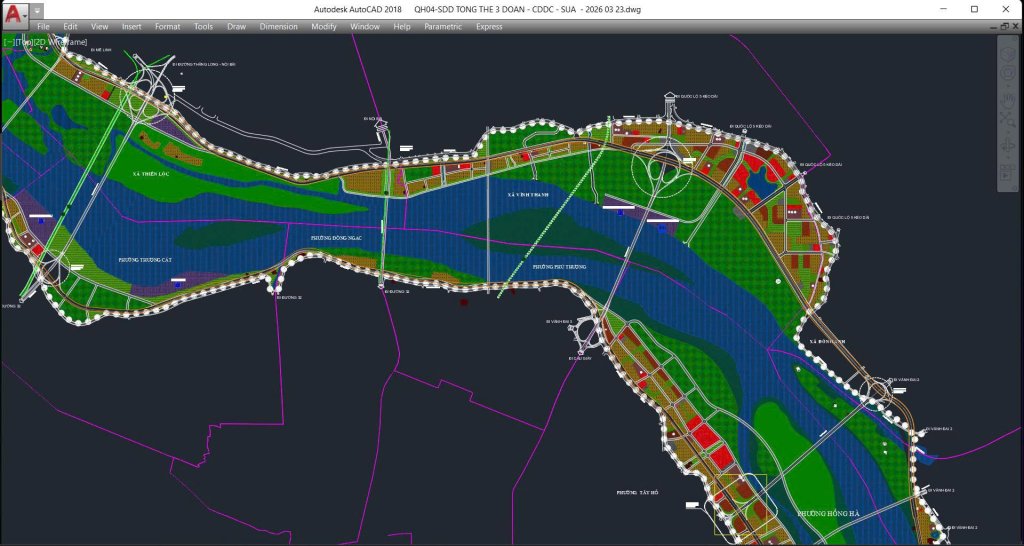Viewport: 1024px width, 546px height.
Task: Open the ShowMotion tool on navigation bar
Action: click(1008, 171)
